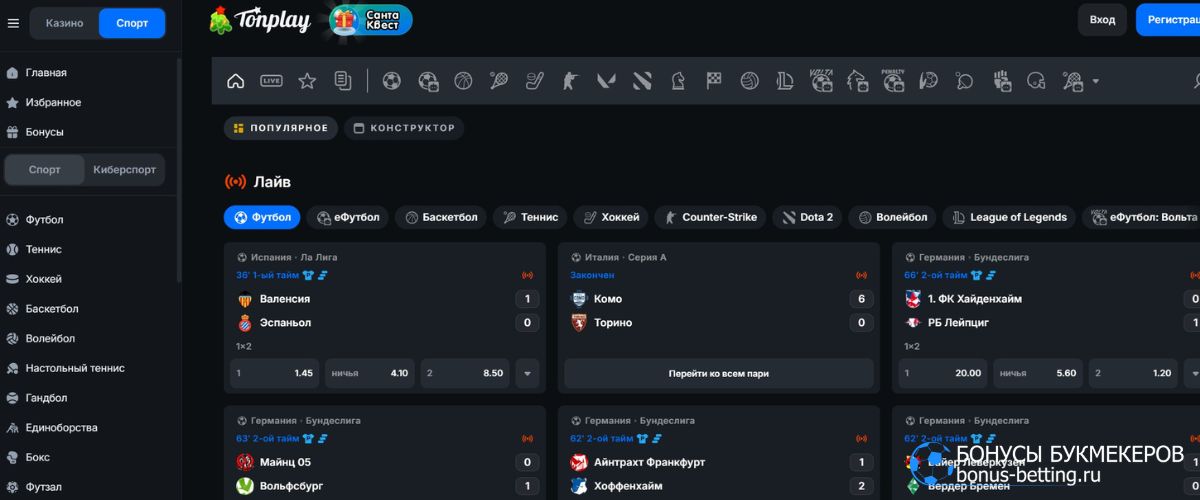This screenshot has width=1200, height=500.
Task: Open the Конструктор tab
Action: 404,128
